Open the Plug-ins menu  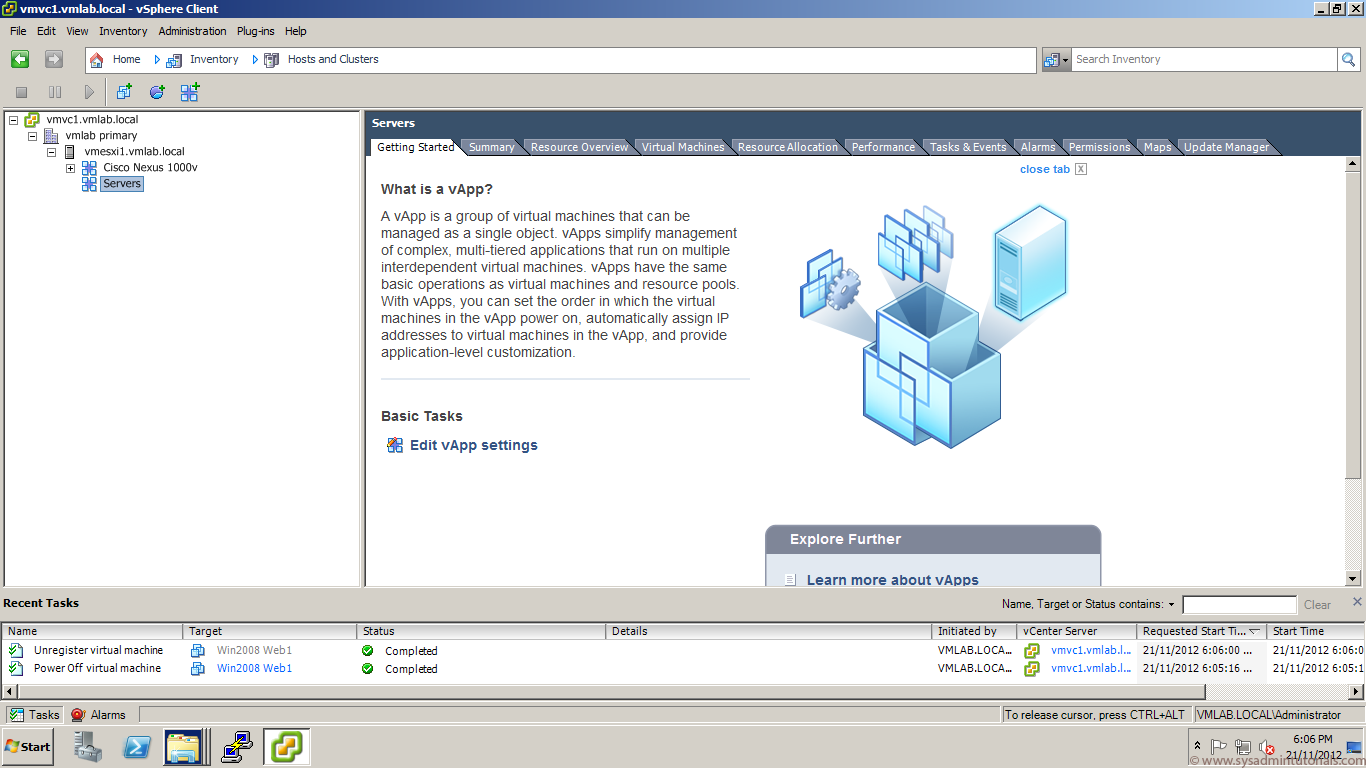pyautogui.click(x=256, y=31)
